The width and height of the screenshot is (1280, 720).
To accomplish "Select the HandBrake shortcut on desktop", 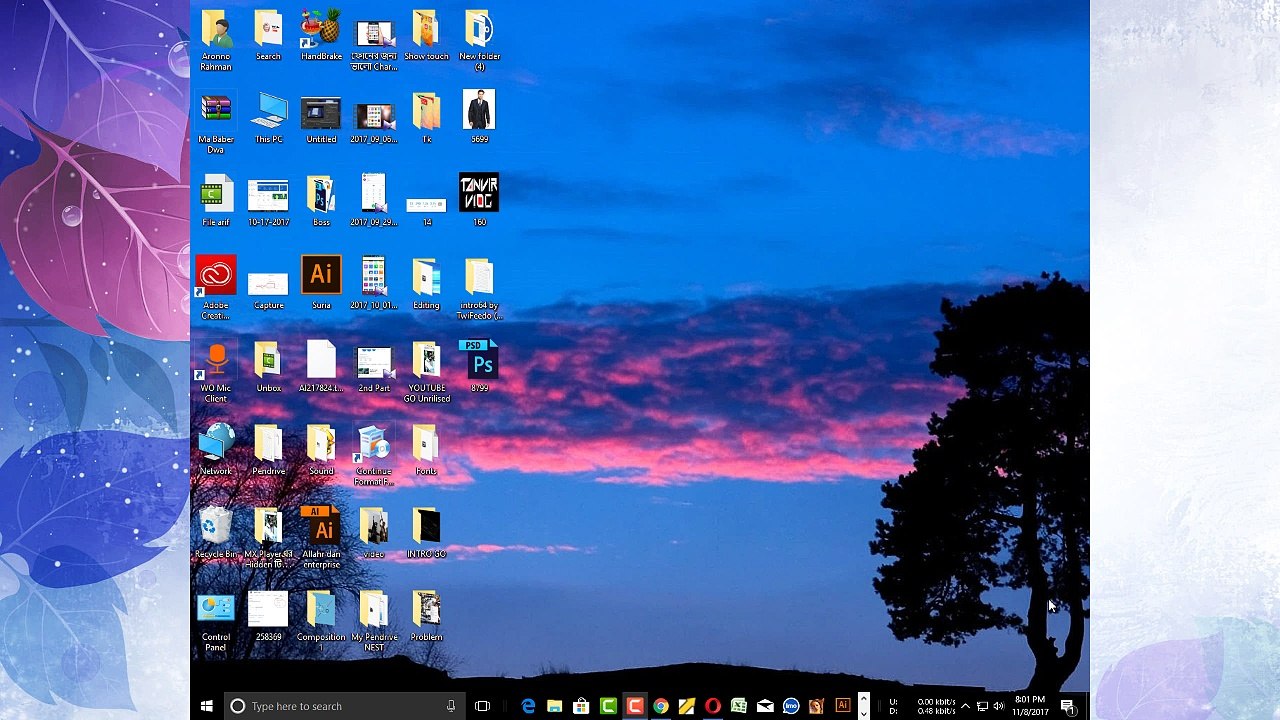I will pyautogui.click(x=321, y=30).
